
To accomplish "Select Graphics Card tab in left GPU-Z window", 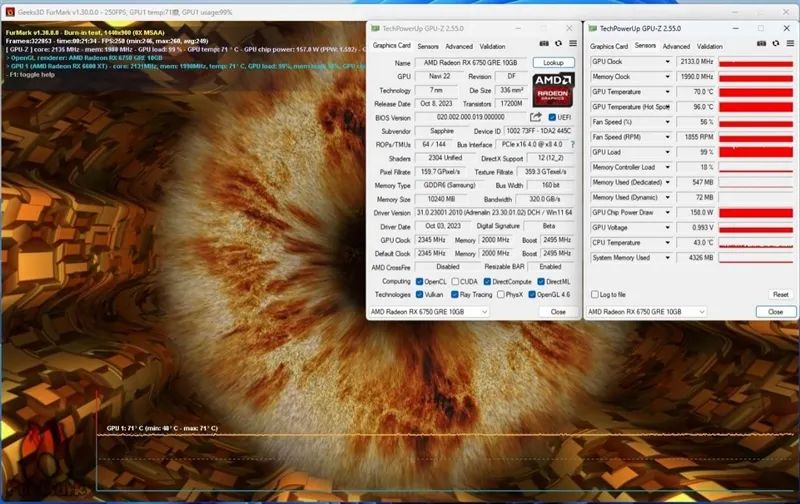I will (x=391, y=45).
